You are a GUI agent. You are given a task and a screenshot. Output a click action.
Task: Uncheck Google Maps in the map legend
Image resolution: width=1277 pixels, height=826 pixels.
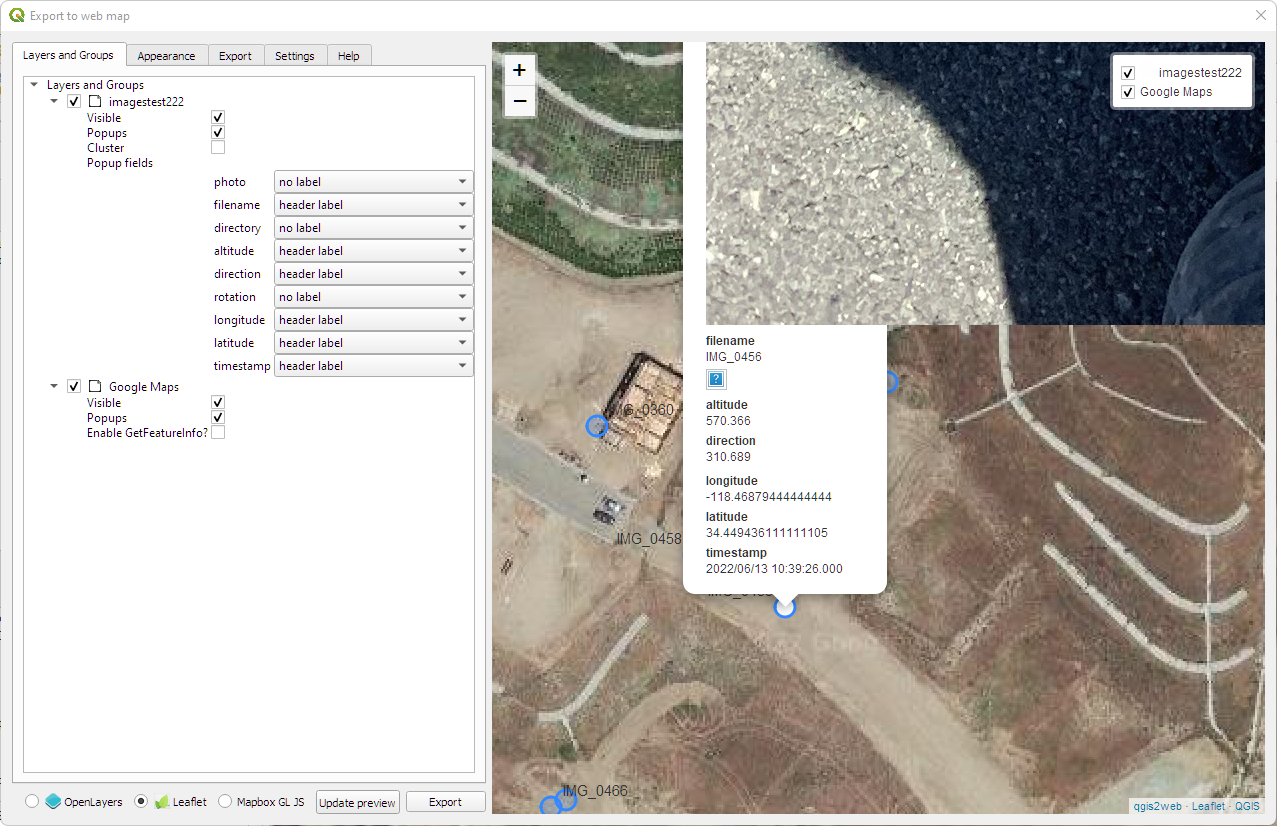(x=1127, y=91)
